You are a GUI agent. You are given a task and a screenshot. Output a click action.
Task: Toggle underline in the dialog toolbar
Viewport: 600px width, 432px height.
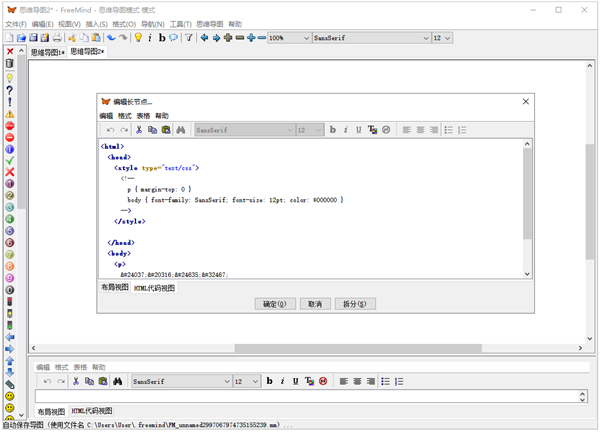point(359,130)
